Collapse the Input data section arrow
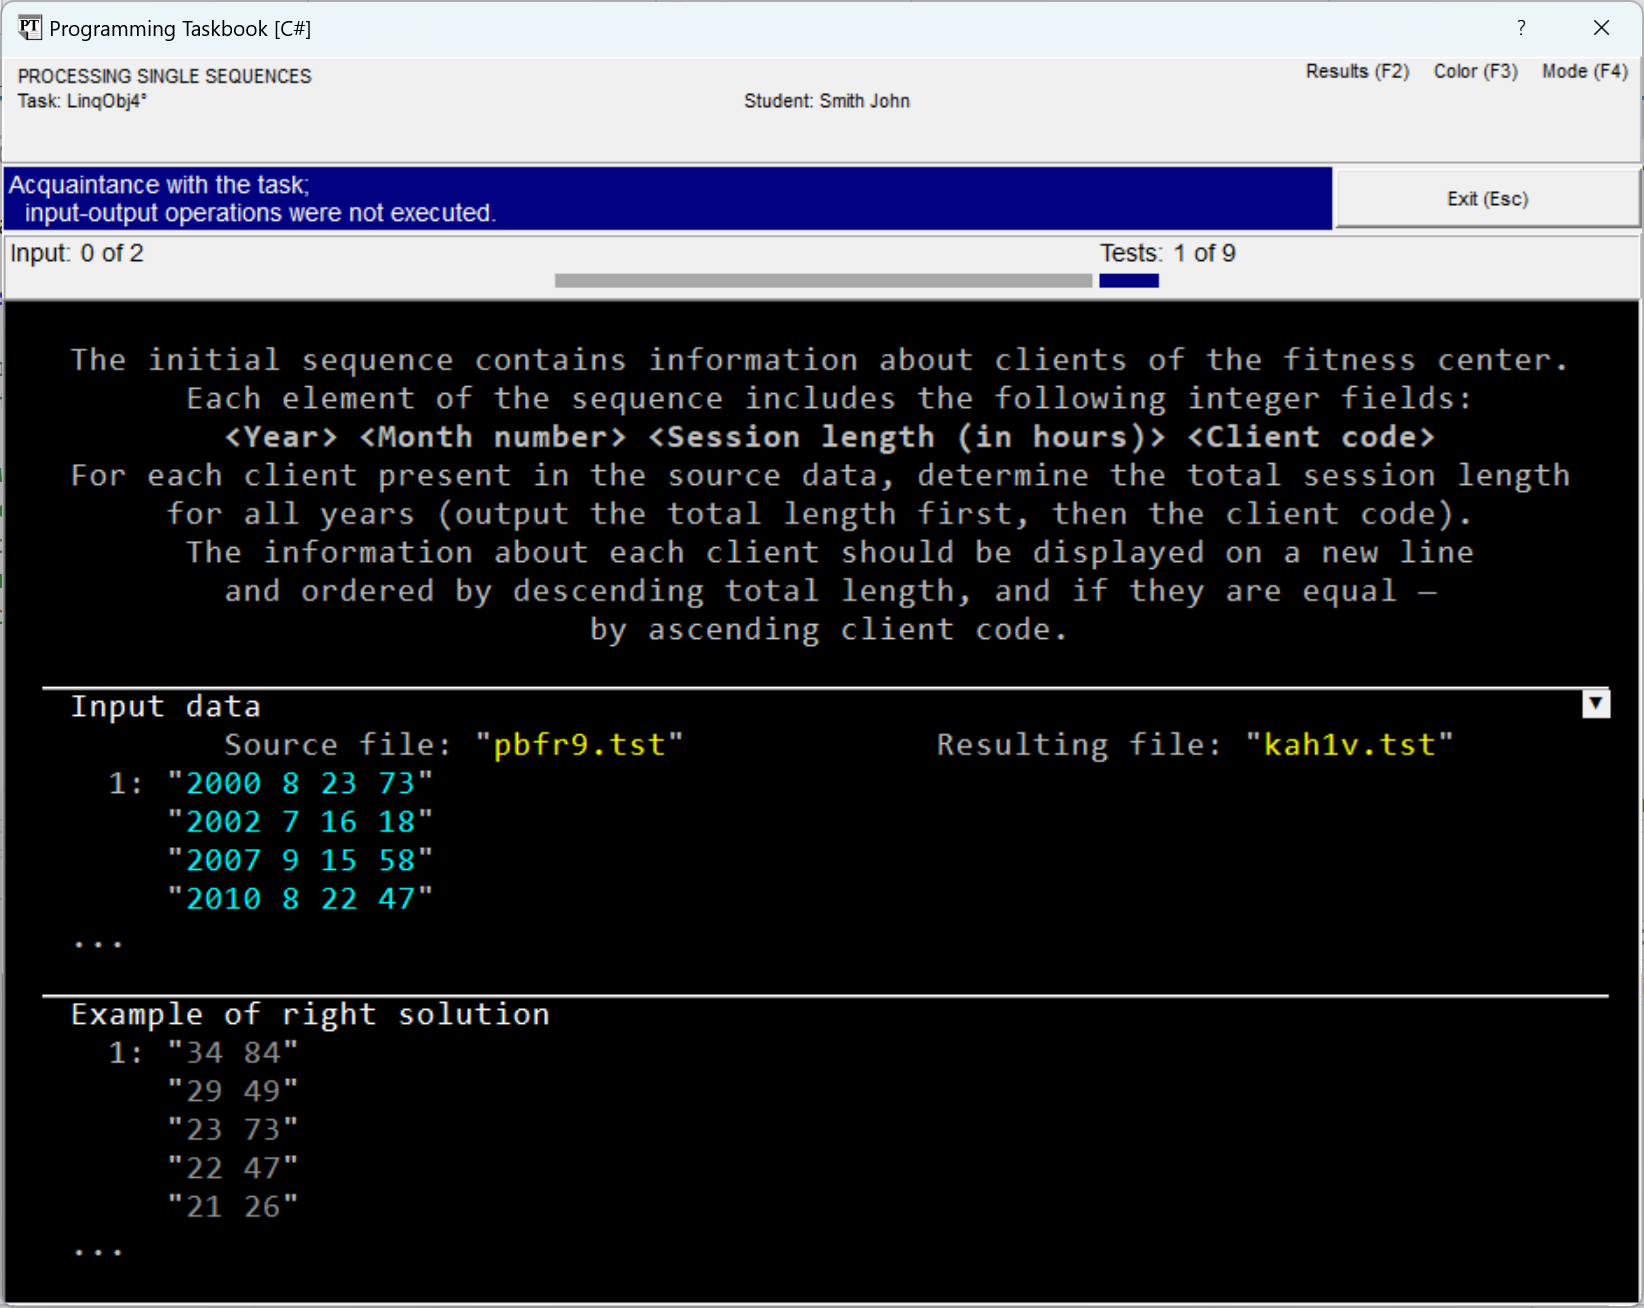Viewport: 1644px width, 1308px height. (1596, 704)
